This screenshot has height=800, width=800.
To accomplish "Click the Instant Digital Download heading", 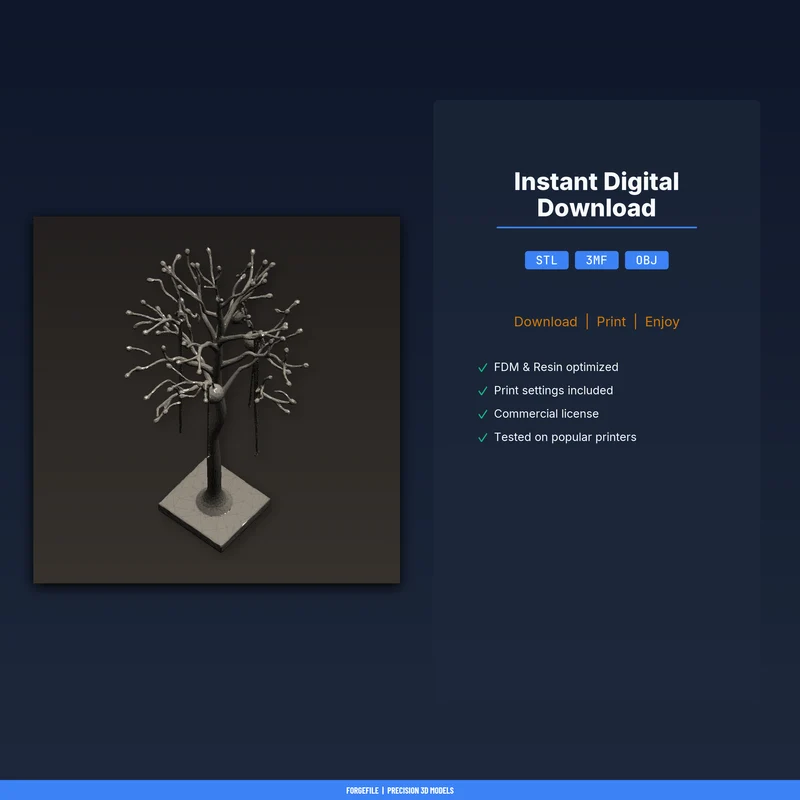I will coord(596,194).
